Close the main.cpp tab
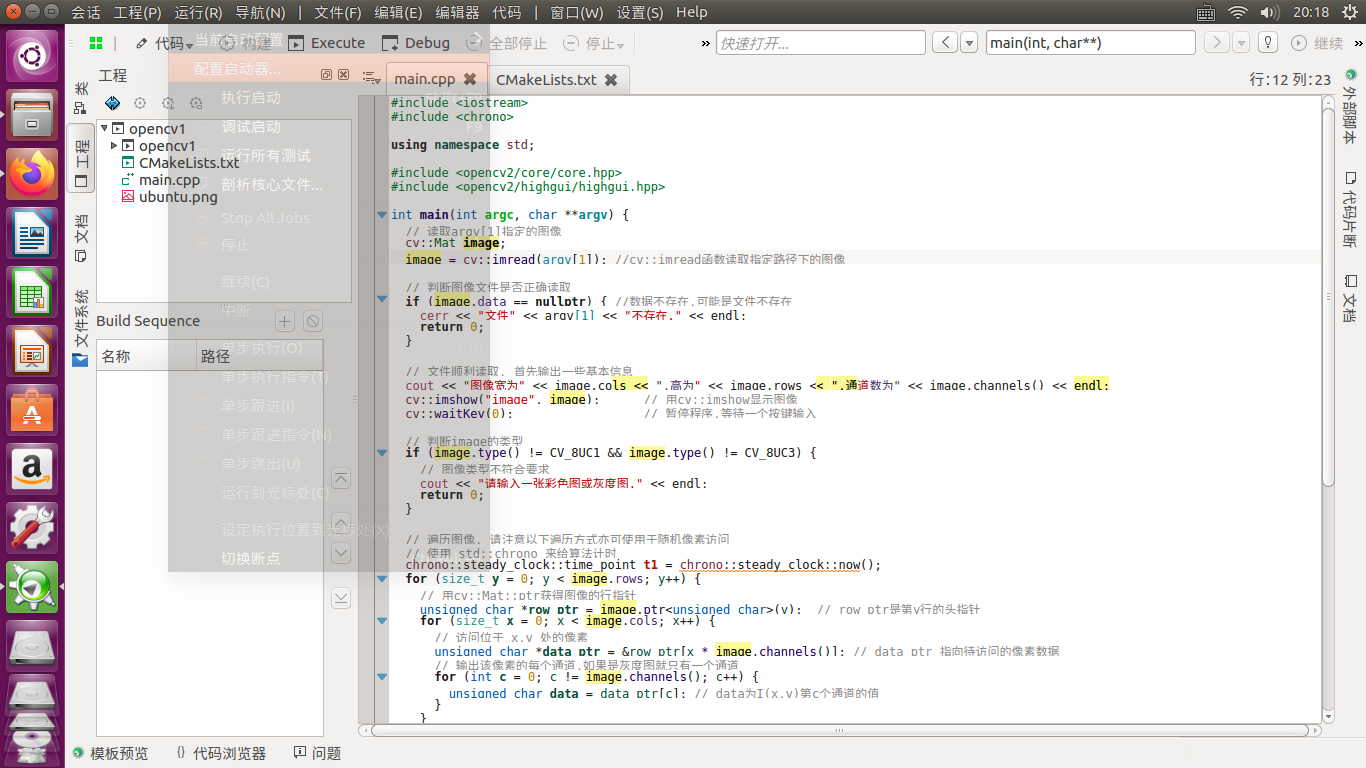Viewport: 1366px width, 768px height. 469,79
